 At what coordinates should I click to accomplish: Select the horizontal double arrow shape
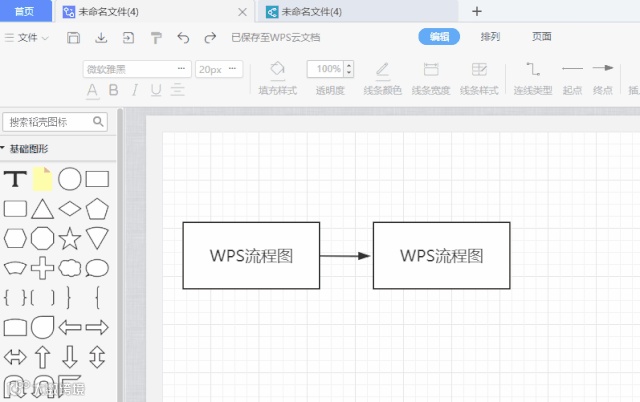pyautogui.click(x=15, y=357)
